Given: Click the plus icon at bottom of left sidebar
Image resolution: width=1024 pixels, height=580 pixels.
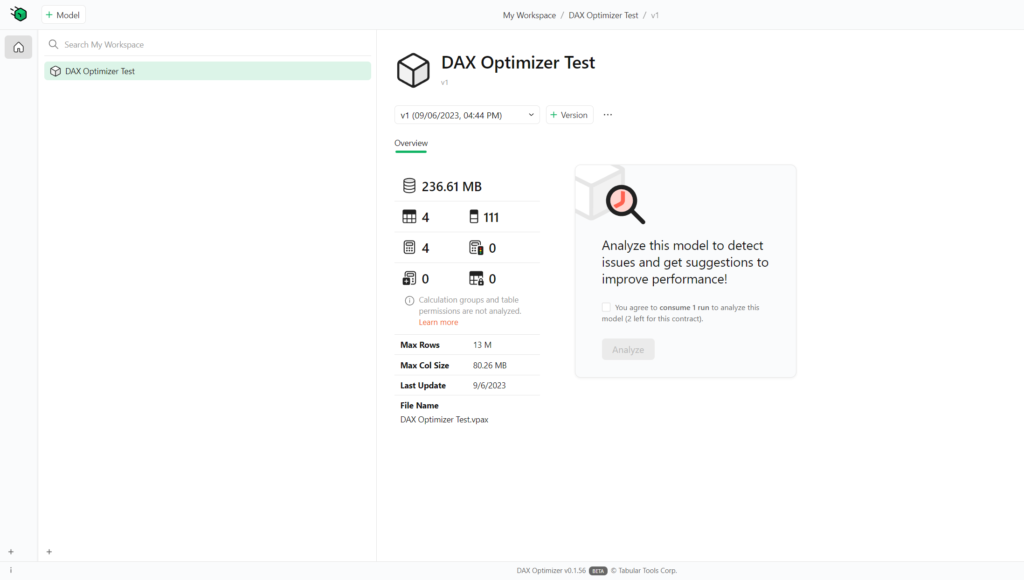Looking at the screenshot, I should click(x=11, y=552).
